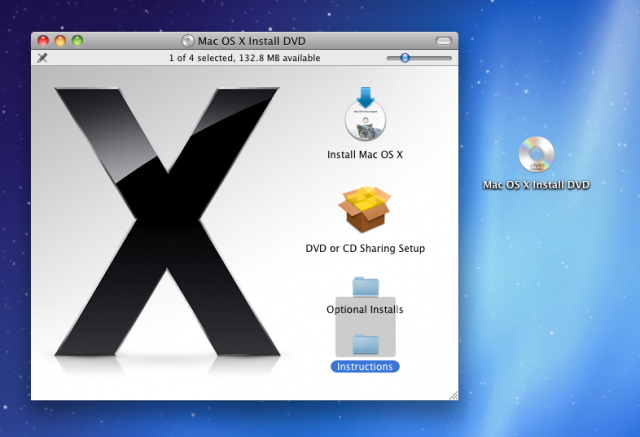Select the Mac OS X Install DVD desktop disc icon
This screenshot has width=640, height=437.
536,155
